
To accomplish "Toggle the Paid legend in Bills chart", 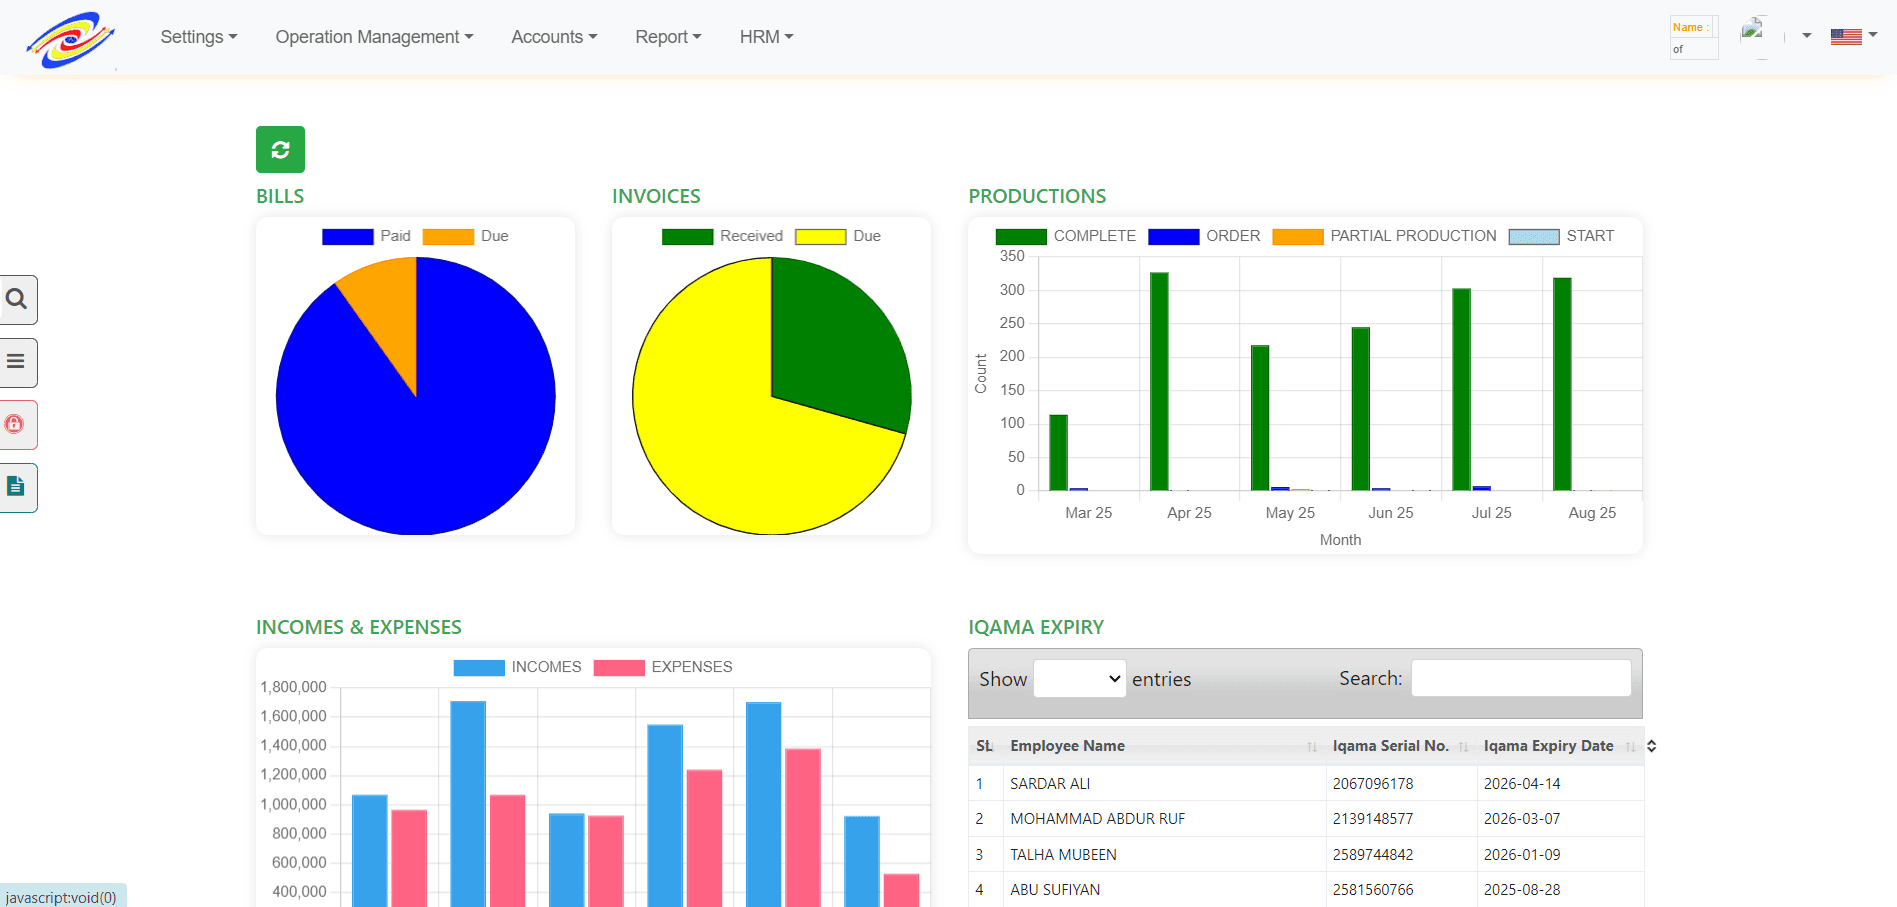I will pyautogui.click(x=366, y=236).
